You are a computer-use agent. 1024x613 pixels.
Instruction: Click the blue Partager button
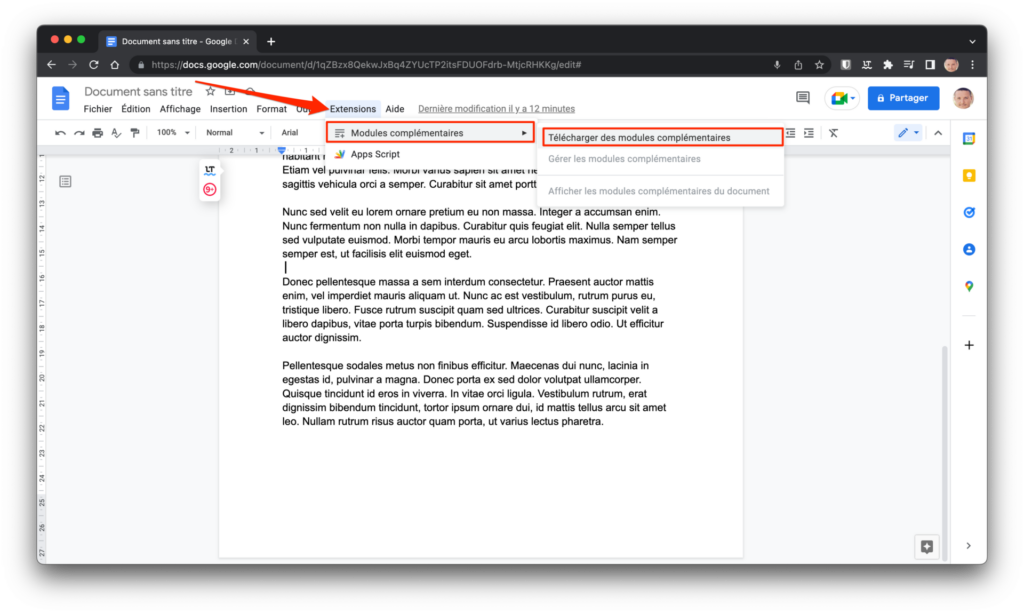(x=903, y=98)
